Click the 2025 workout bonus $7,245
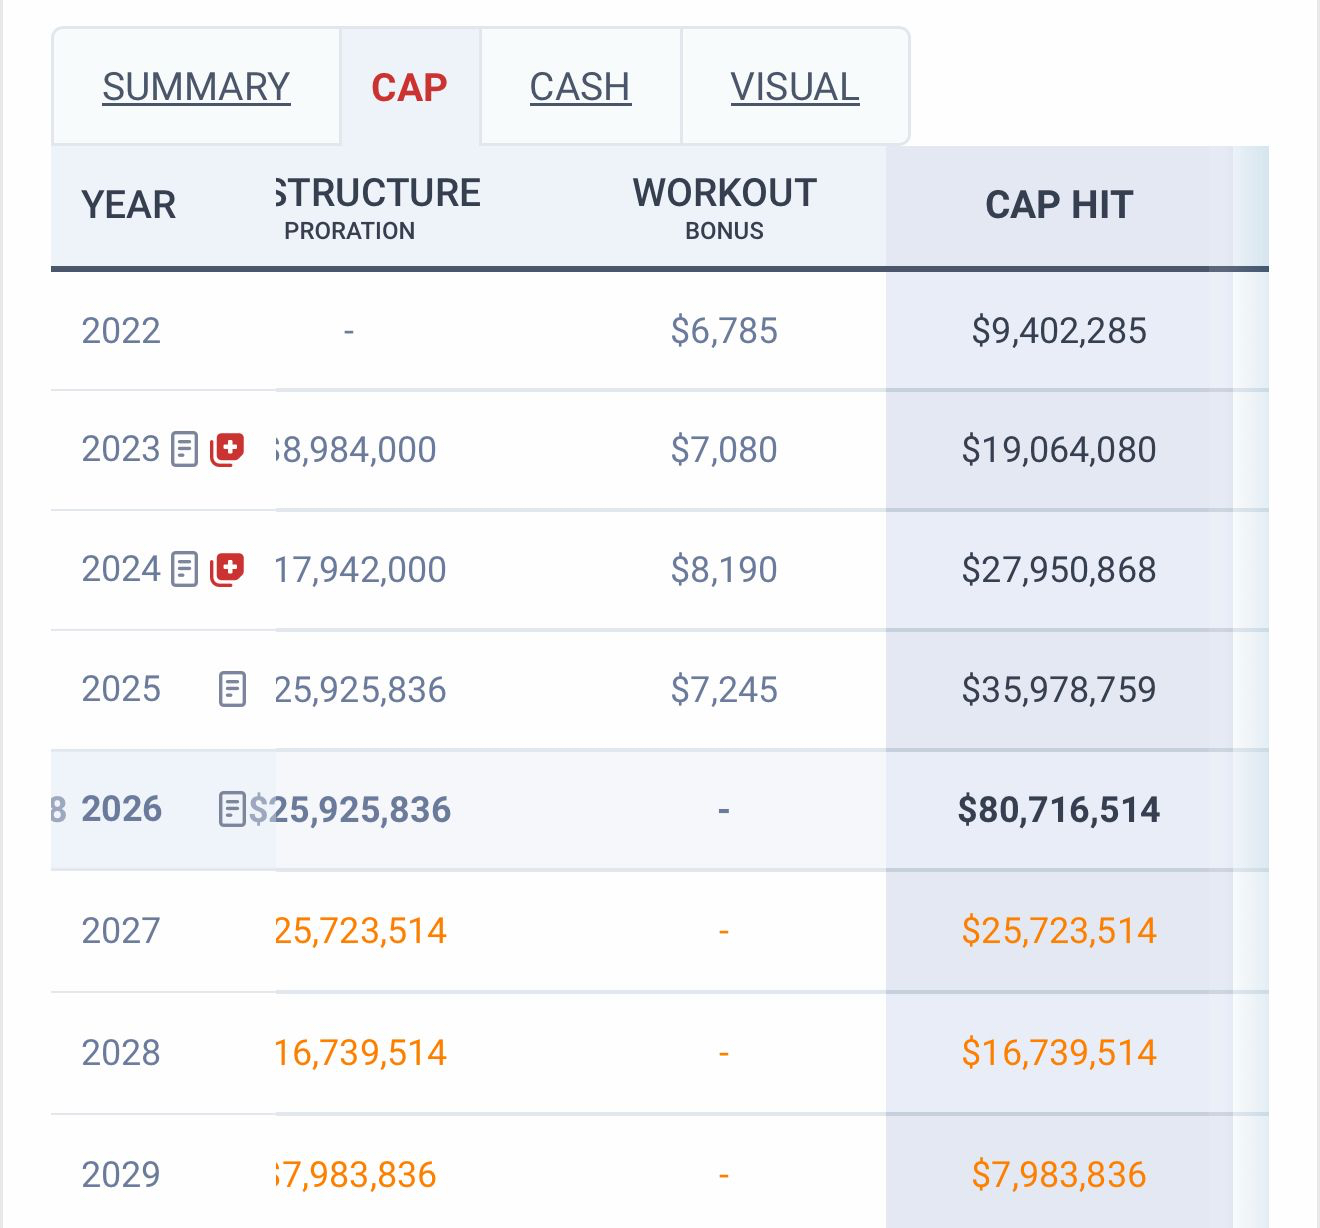Screen dimensions: 1320x1228 pos(724,689)
